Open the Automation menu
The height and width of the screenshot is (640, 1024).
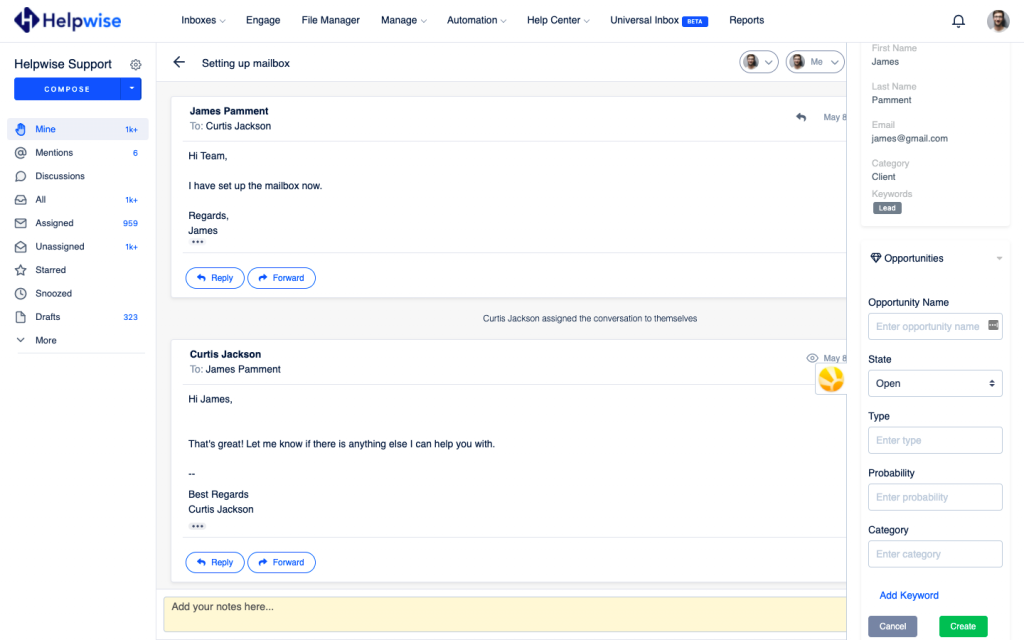476,20
